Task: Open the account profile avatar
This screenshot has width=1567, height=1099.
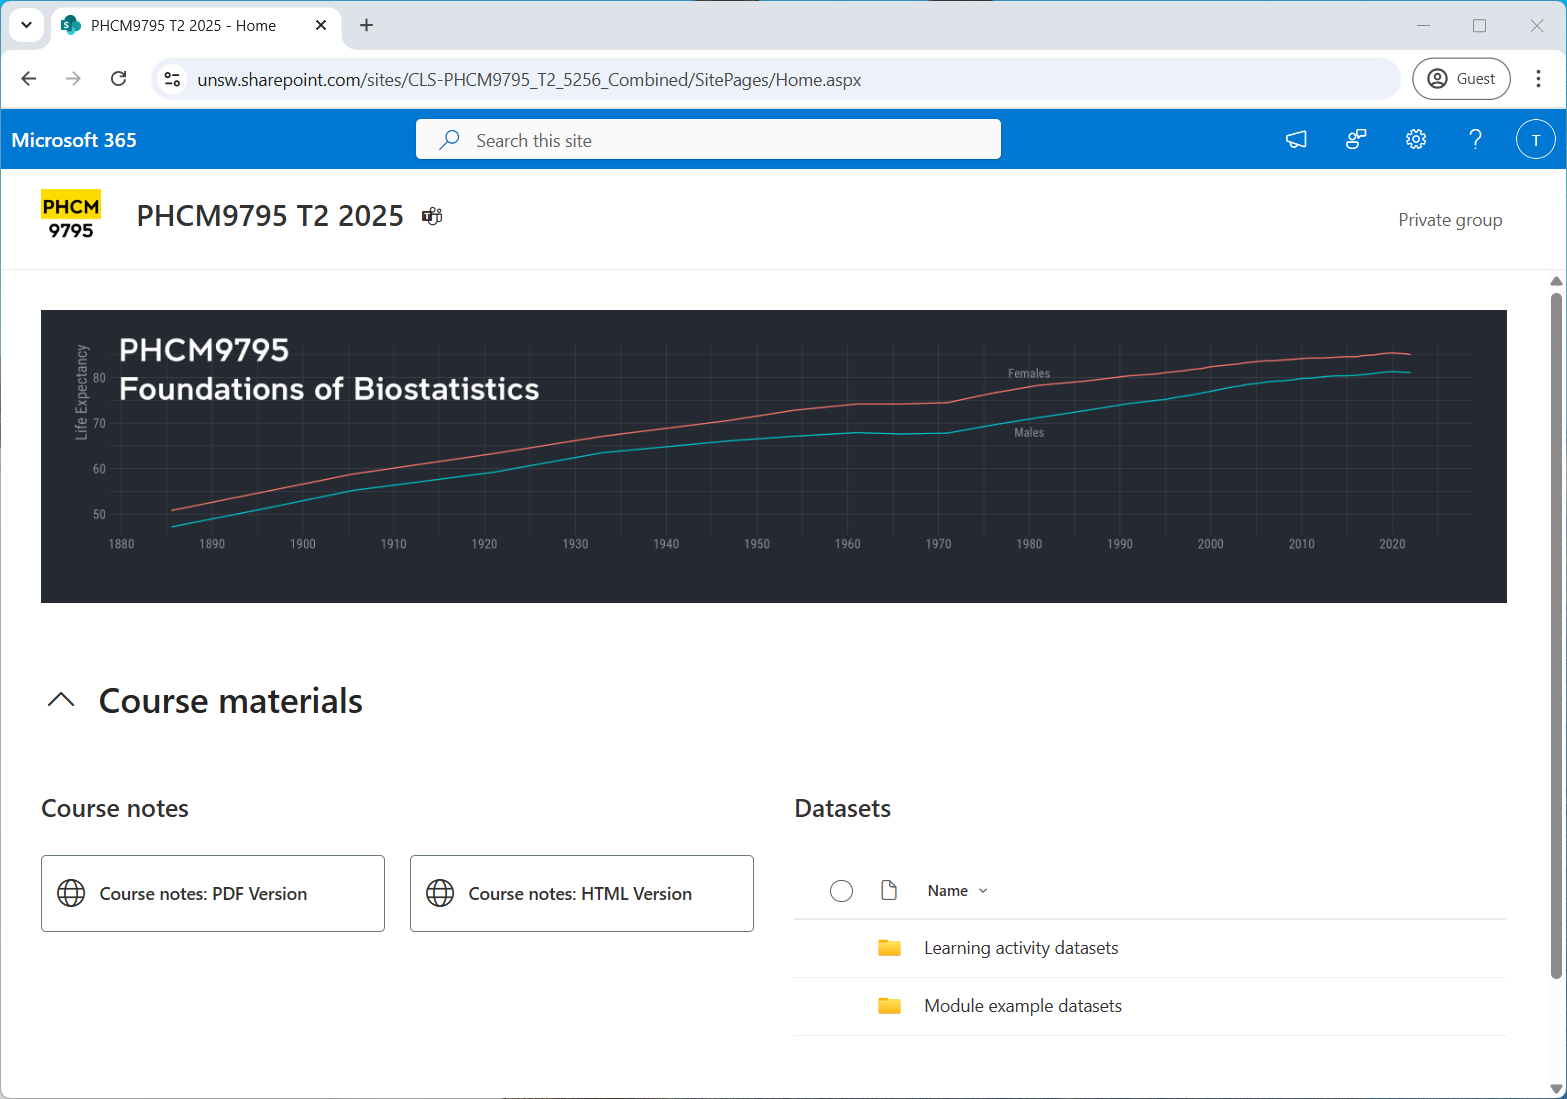Action: pos(1535,140)
